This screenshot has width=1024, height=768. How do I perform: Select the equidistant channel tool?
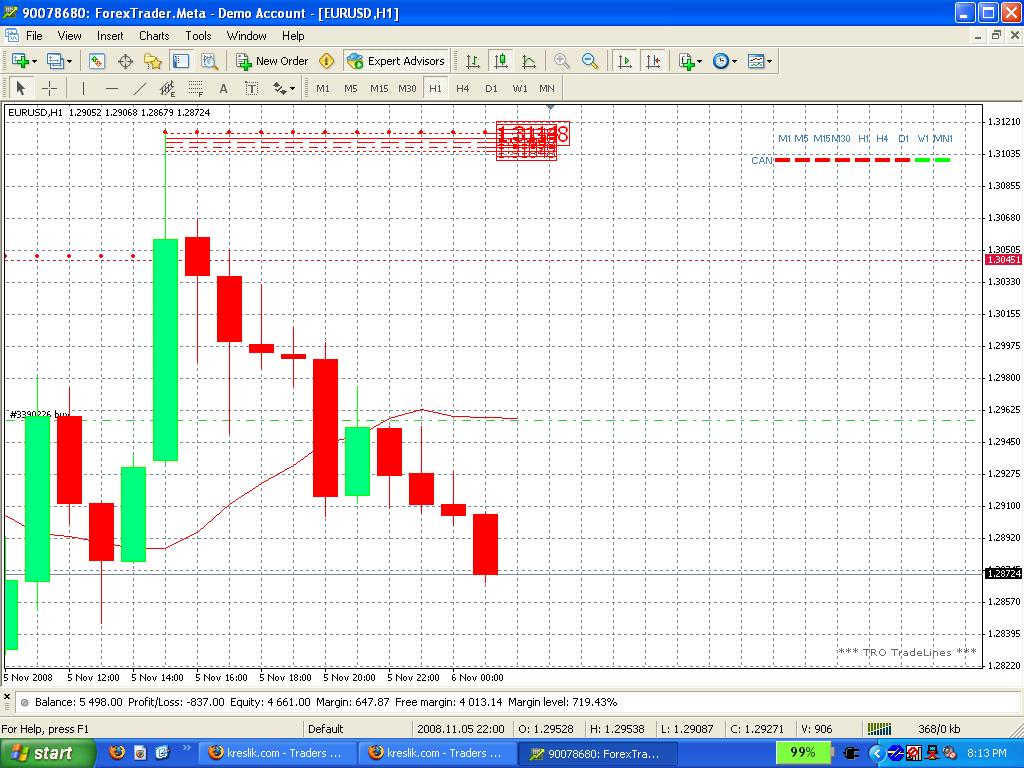168,88
